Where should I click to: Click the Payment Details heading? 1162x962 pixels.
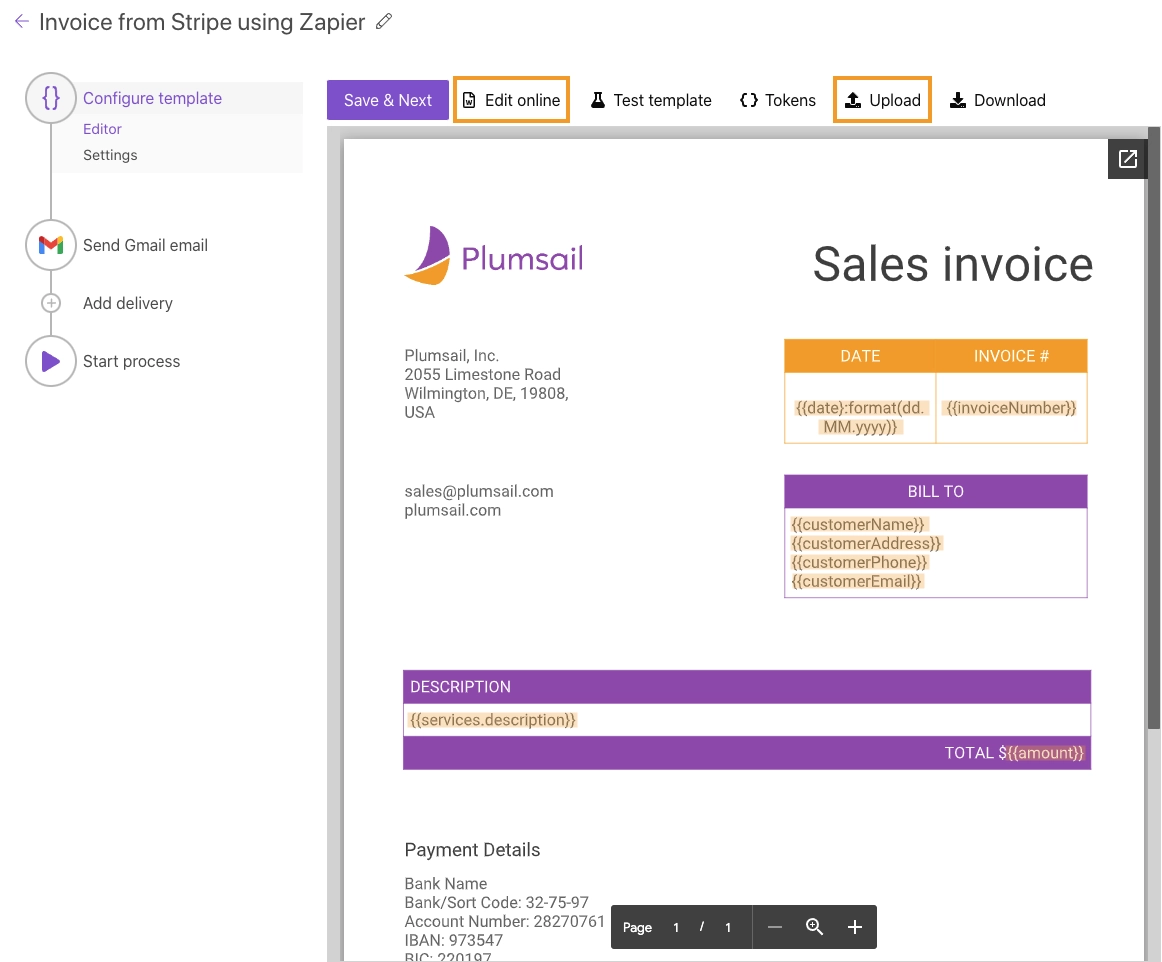[472, 850]
